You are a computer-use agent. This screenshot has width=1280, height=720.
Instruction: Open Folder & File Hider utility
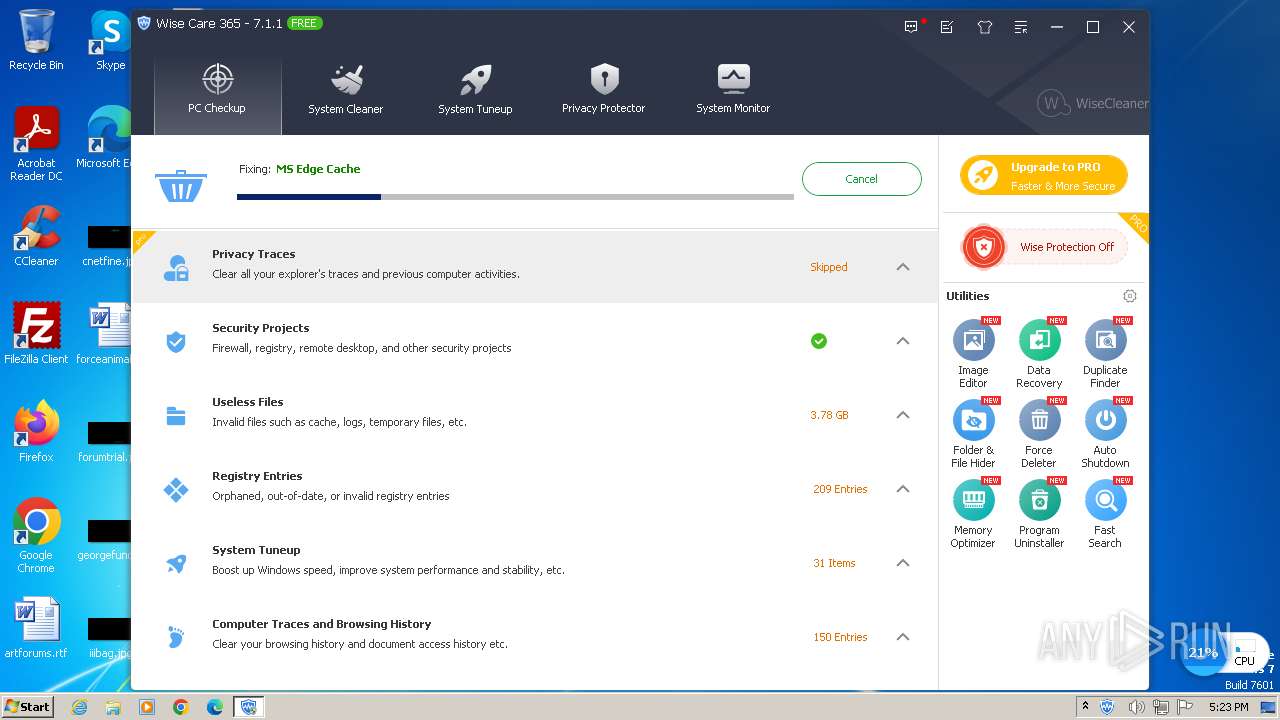coord(973,433)
